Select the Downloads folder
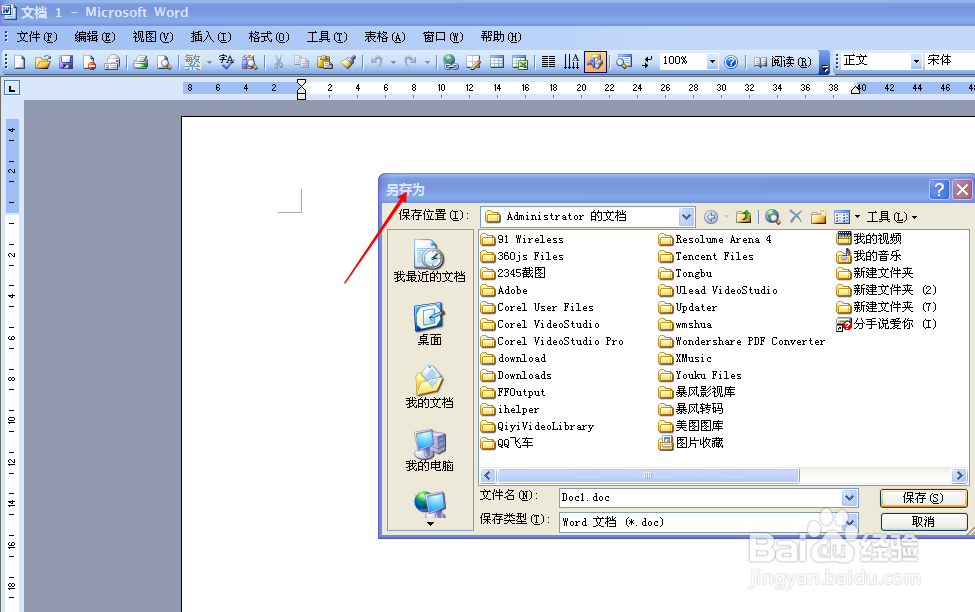 pos(516,375)
